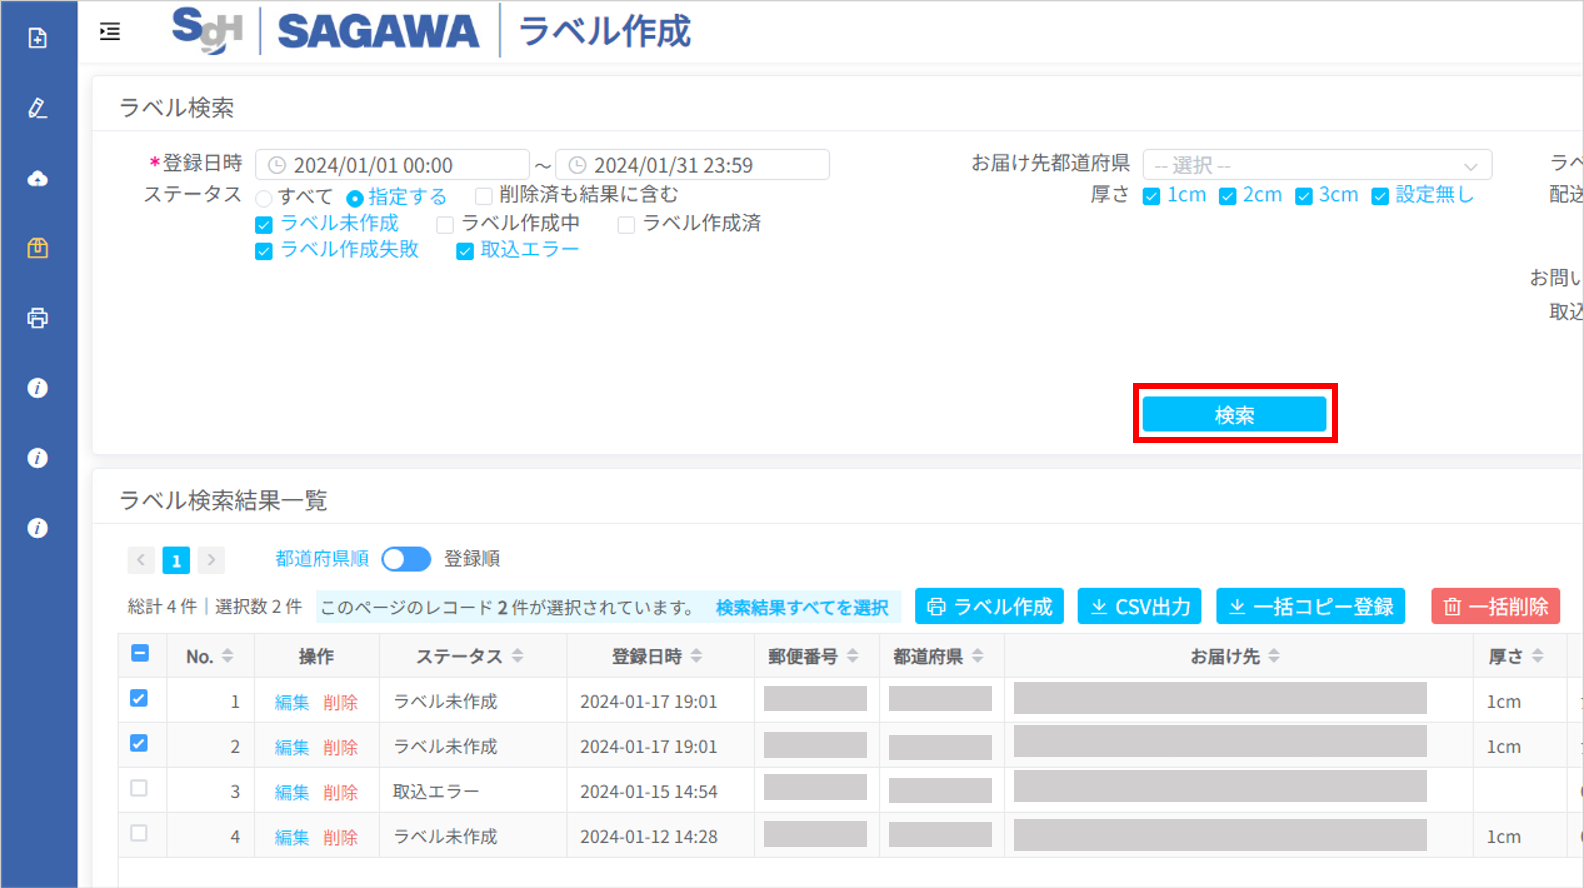Uncheck 設定無し thickness checkbox
Viewport: 1584px width, 888px height.
1380,196
